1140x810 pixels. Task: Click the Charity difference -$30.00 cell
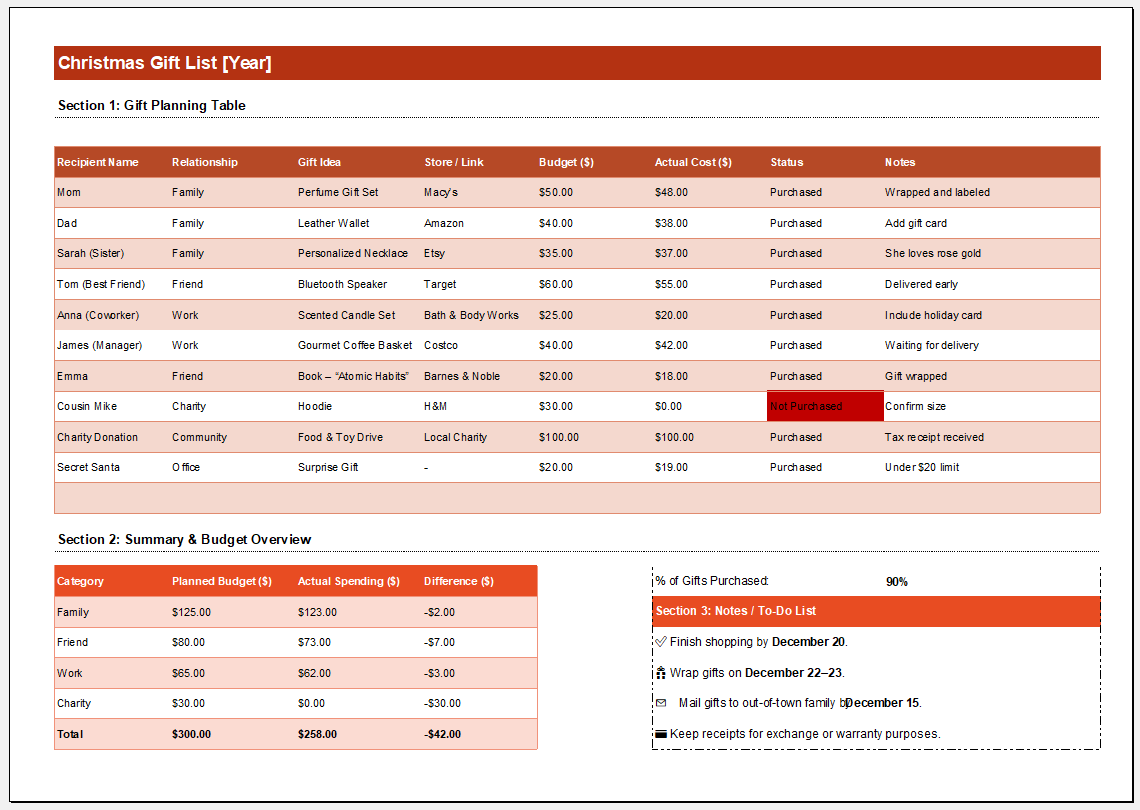(x=443, y=703)
